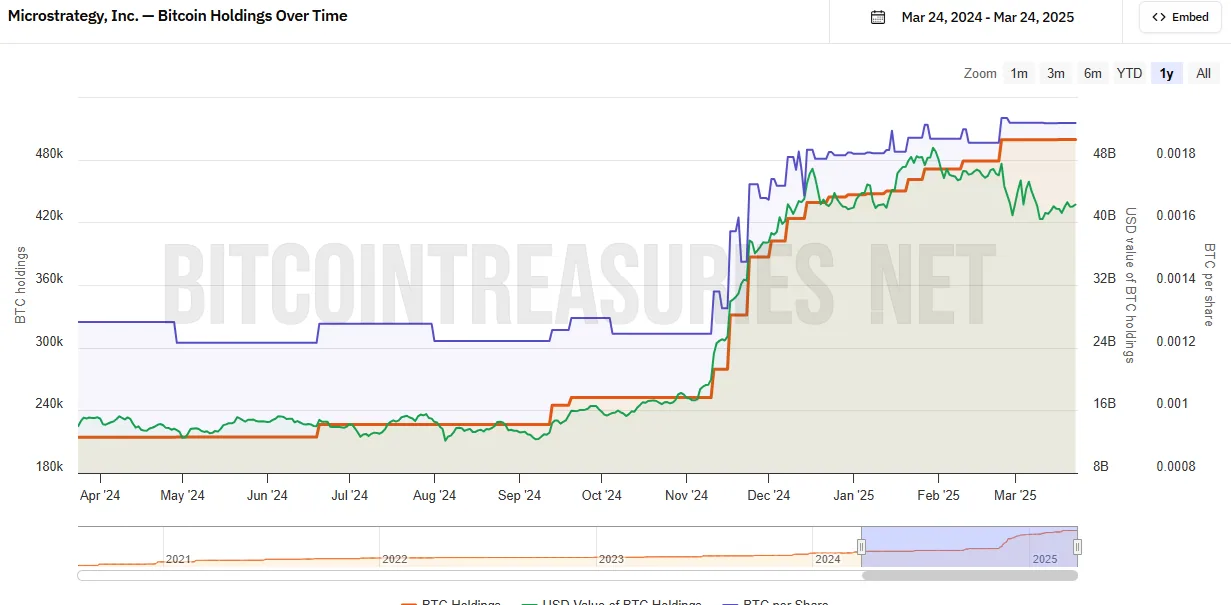This screenshot has height=605, width=1231.
Task: Click the Jan '25 x-axis label
Action: click(853, 495)
